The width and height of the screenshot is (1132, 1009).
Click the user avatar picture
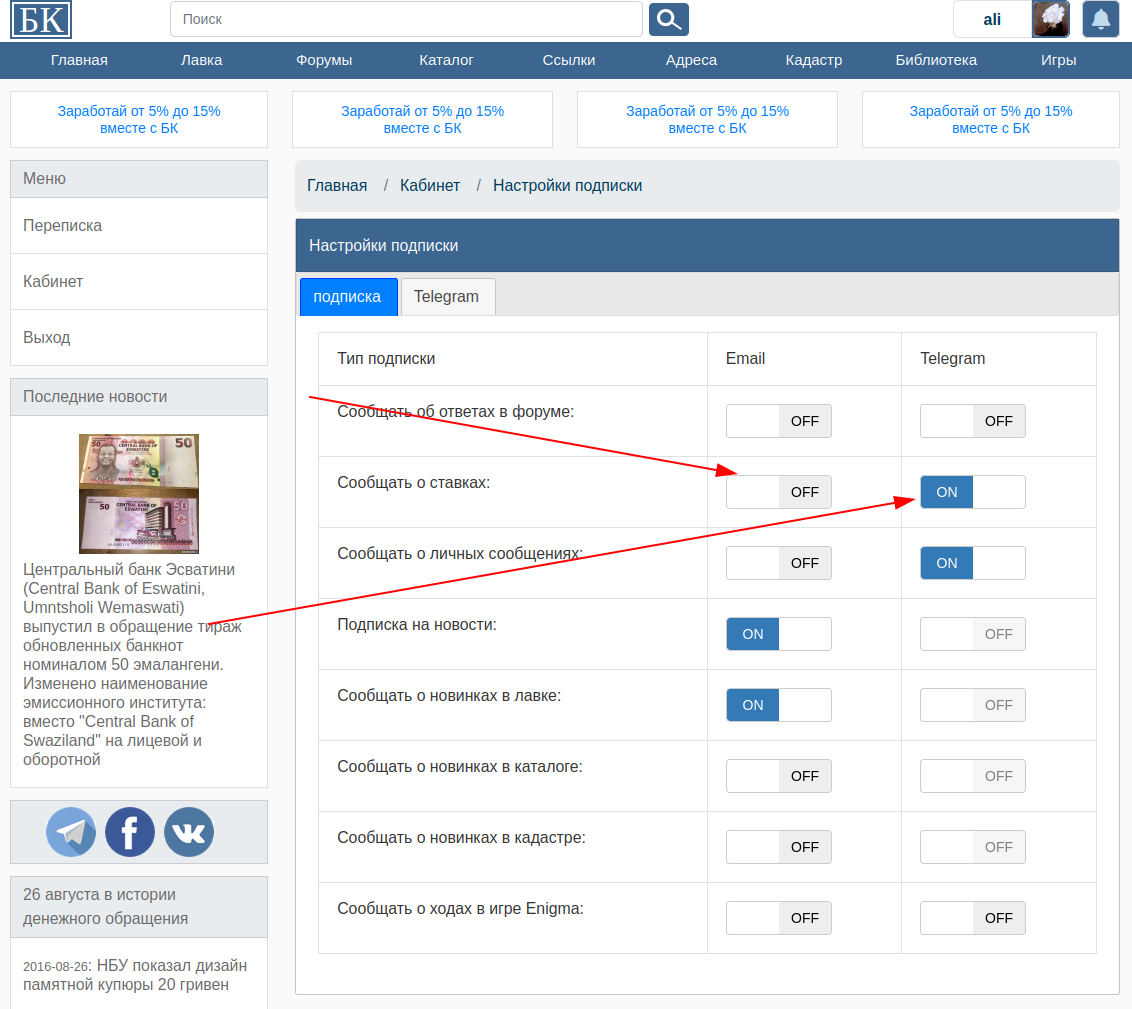(x=1050, y=19)
